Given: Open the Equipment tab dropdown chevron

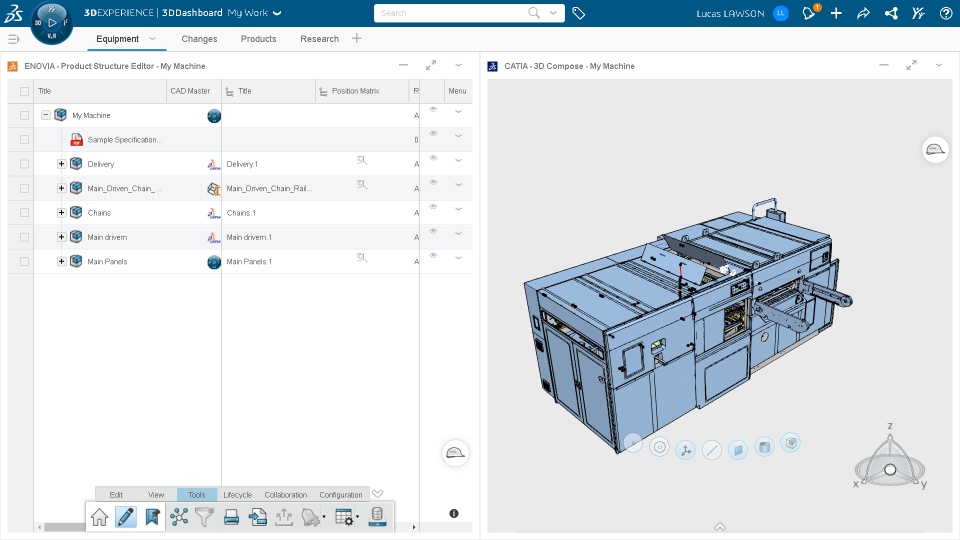Looking at the screenshot, I should [152, 39].
